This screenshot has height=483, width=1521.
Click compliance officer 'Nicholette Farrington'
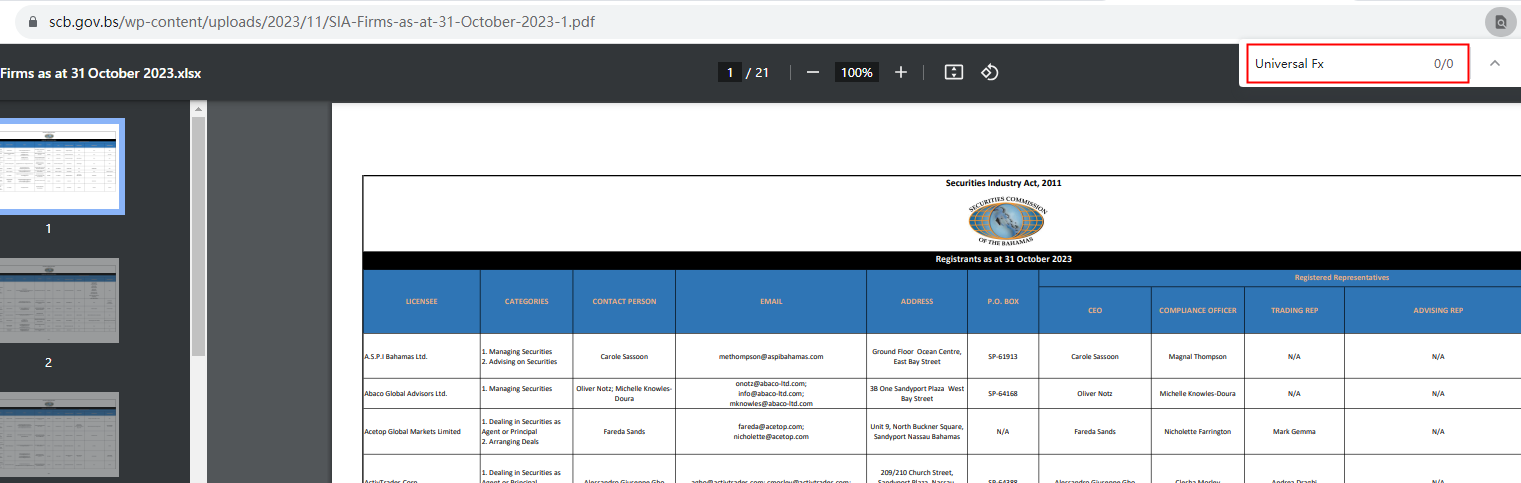point(1198,431)
